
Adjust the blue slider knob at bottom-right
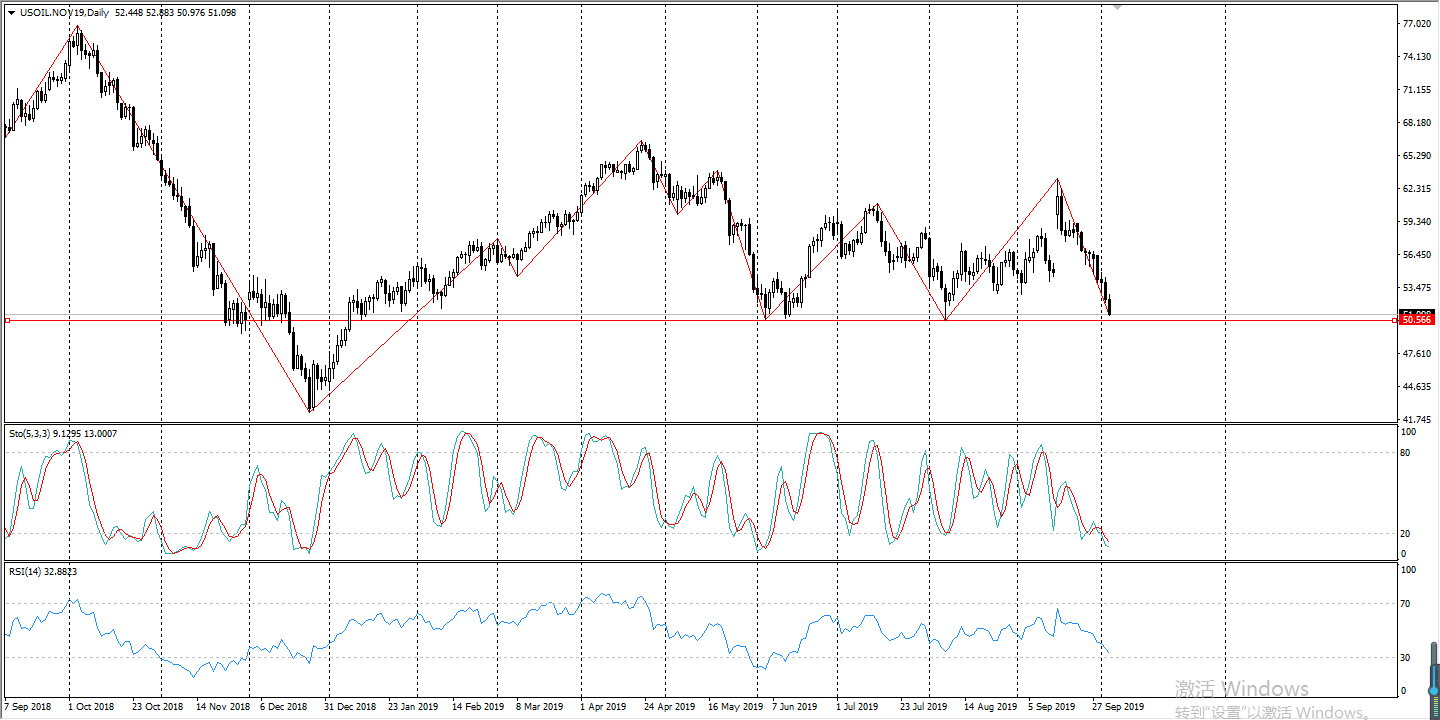click(x=1432, y=691)
